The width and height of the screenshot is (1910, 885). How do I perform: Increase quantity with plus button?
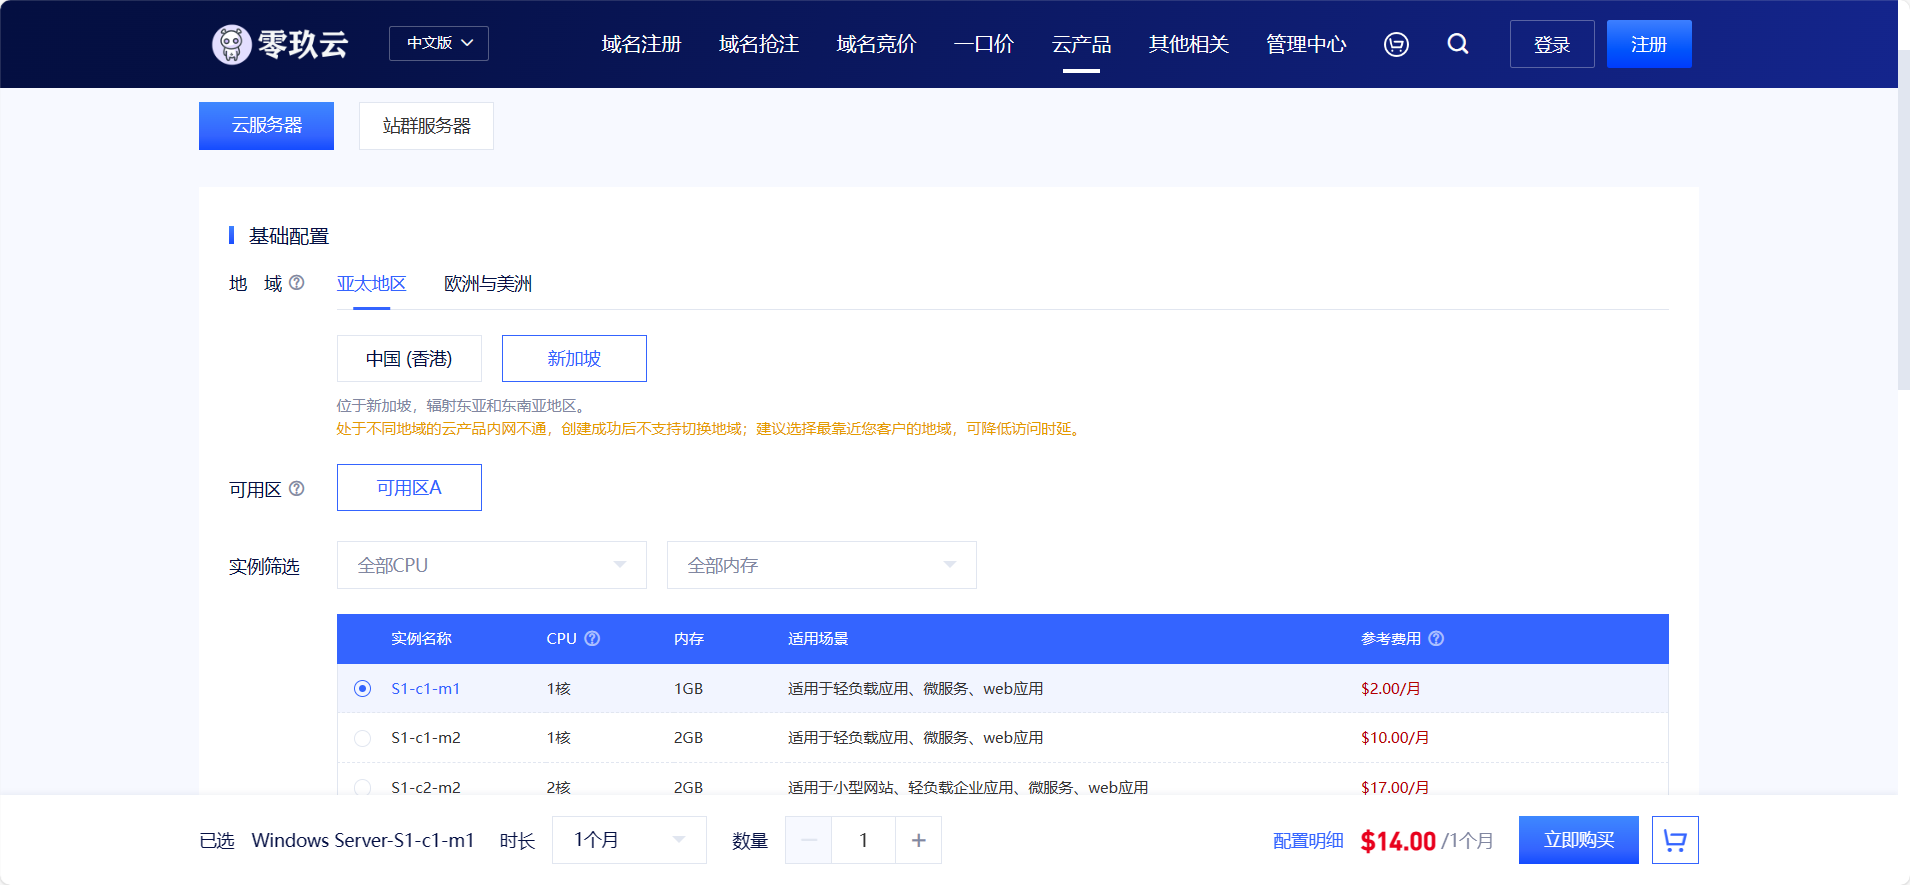coord(918,840)
